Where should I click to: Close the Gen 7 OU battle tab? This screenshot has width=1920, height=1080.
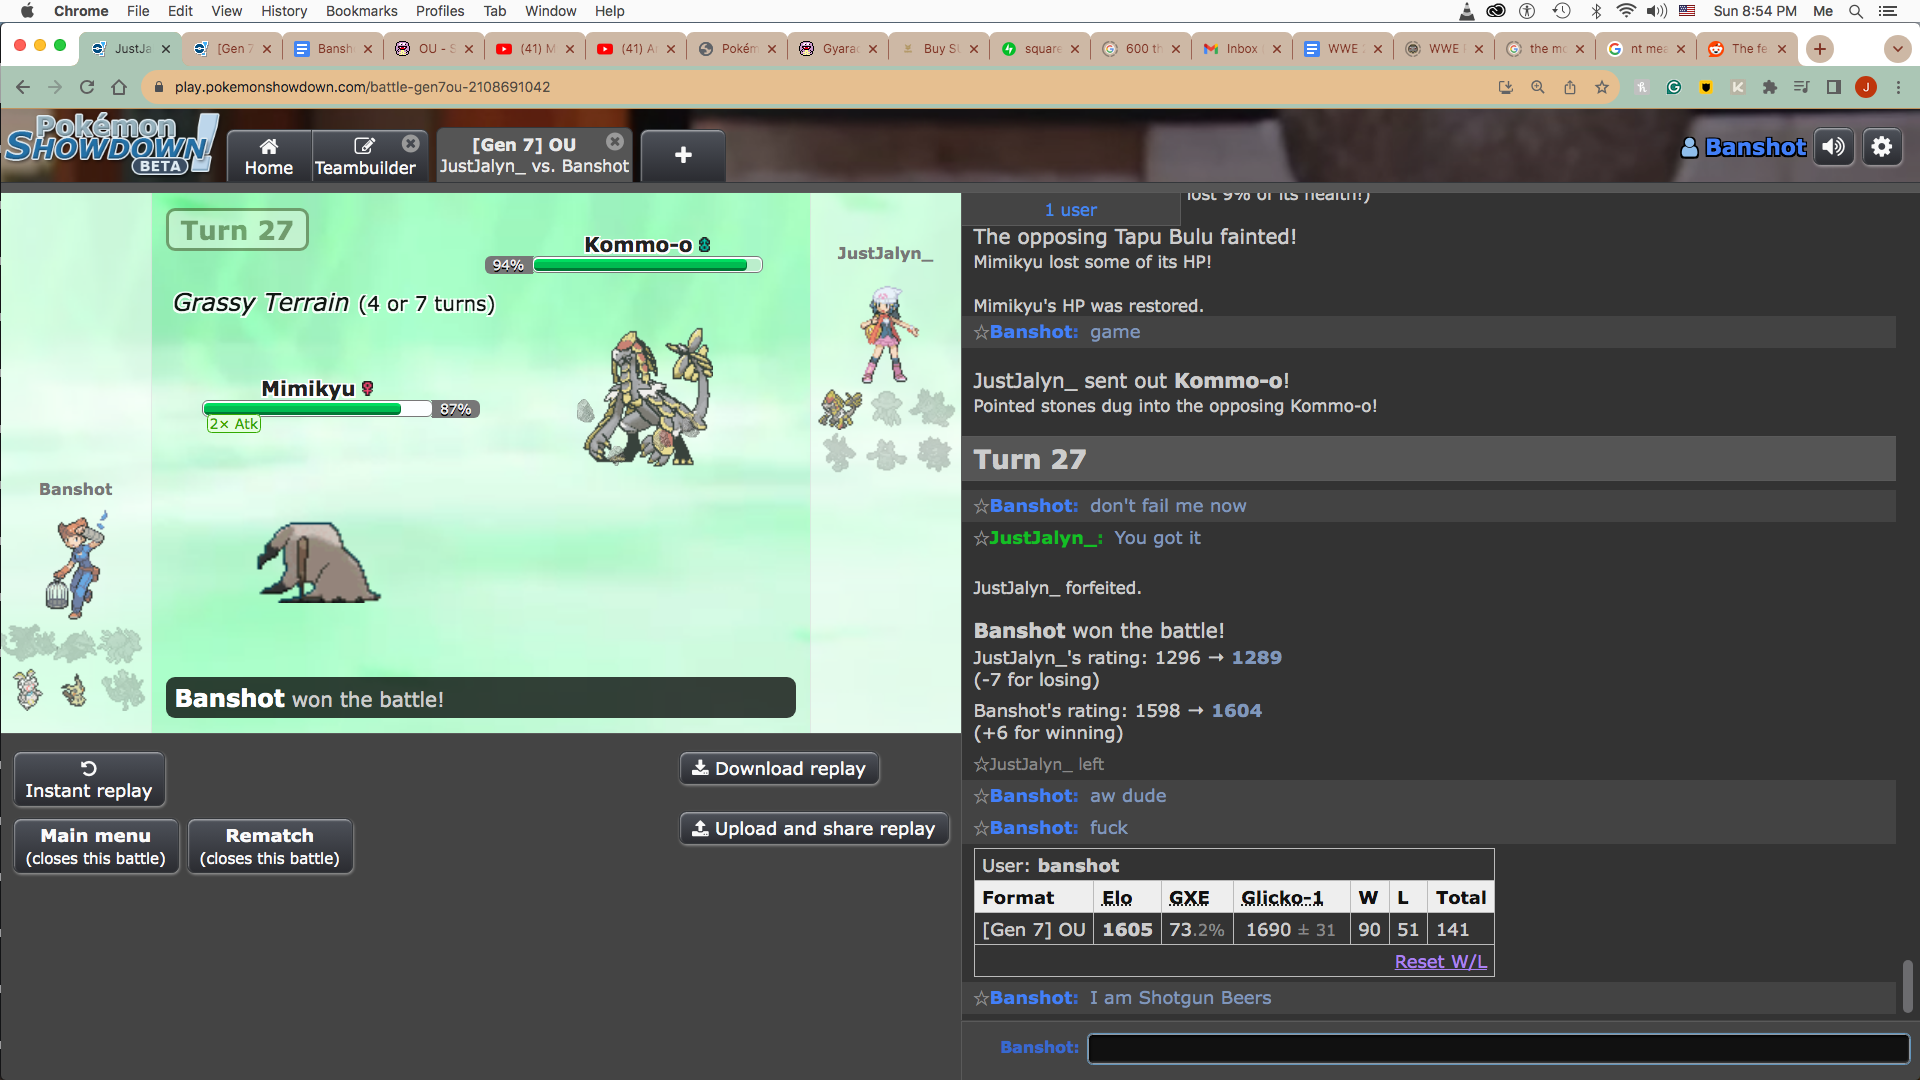pos(615,142)
